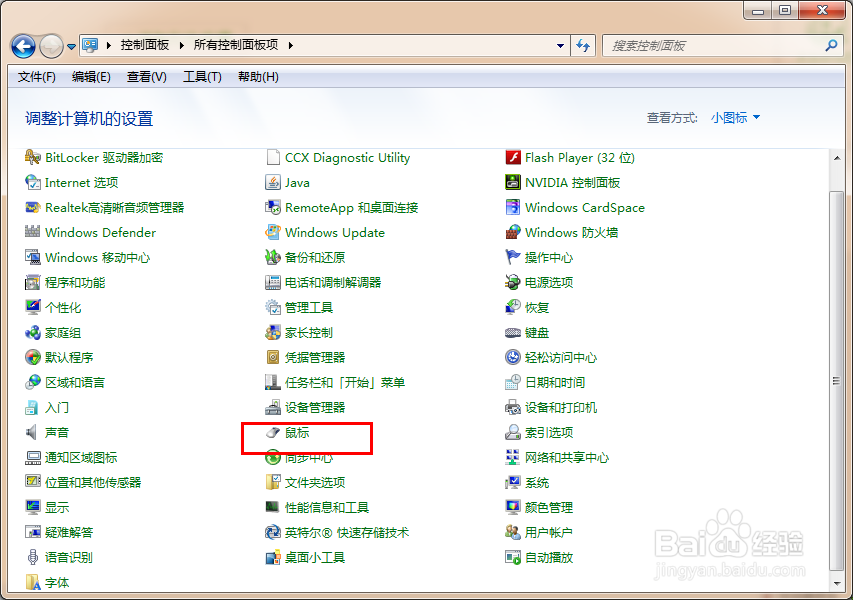Click the 键盘 keyboard icon
Viewport: 853px width, 600px height.
tap(513, 332)
